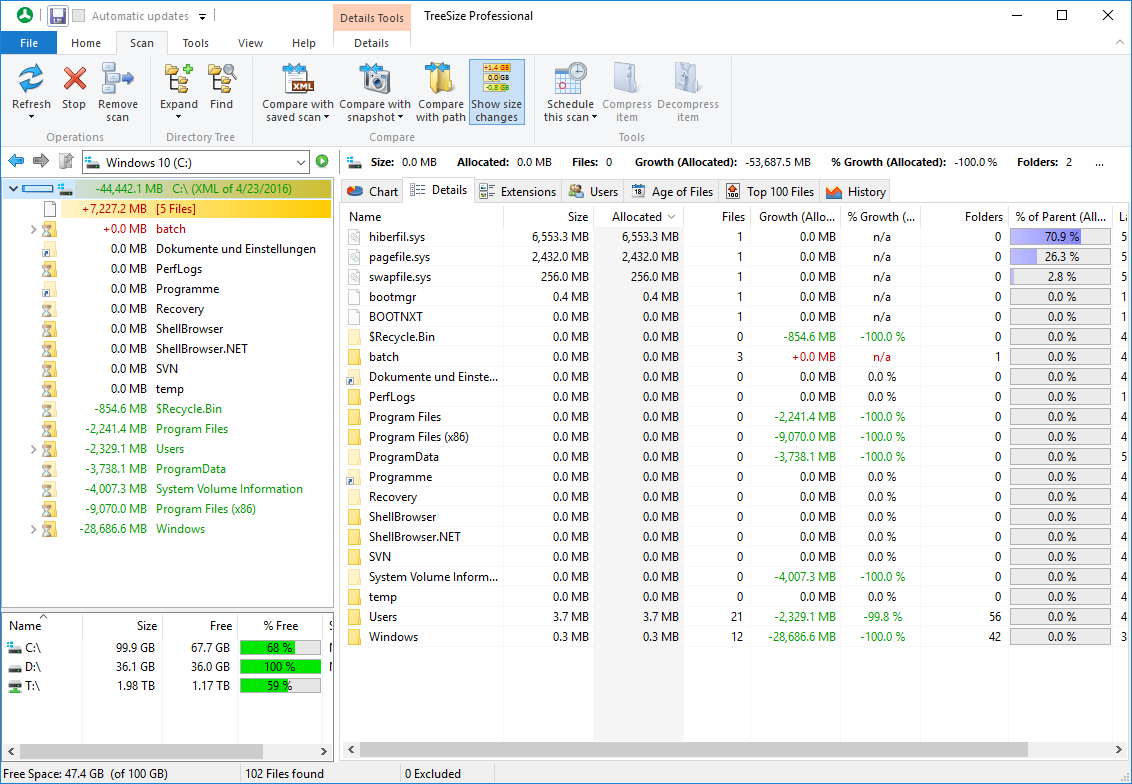1132x784 pixels.
Task: Expand the Windows folder in tree
Action: click(x=33, y=529)
